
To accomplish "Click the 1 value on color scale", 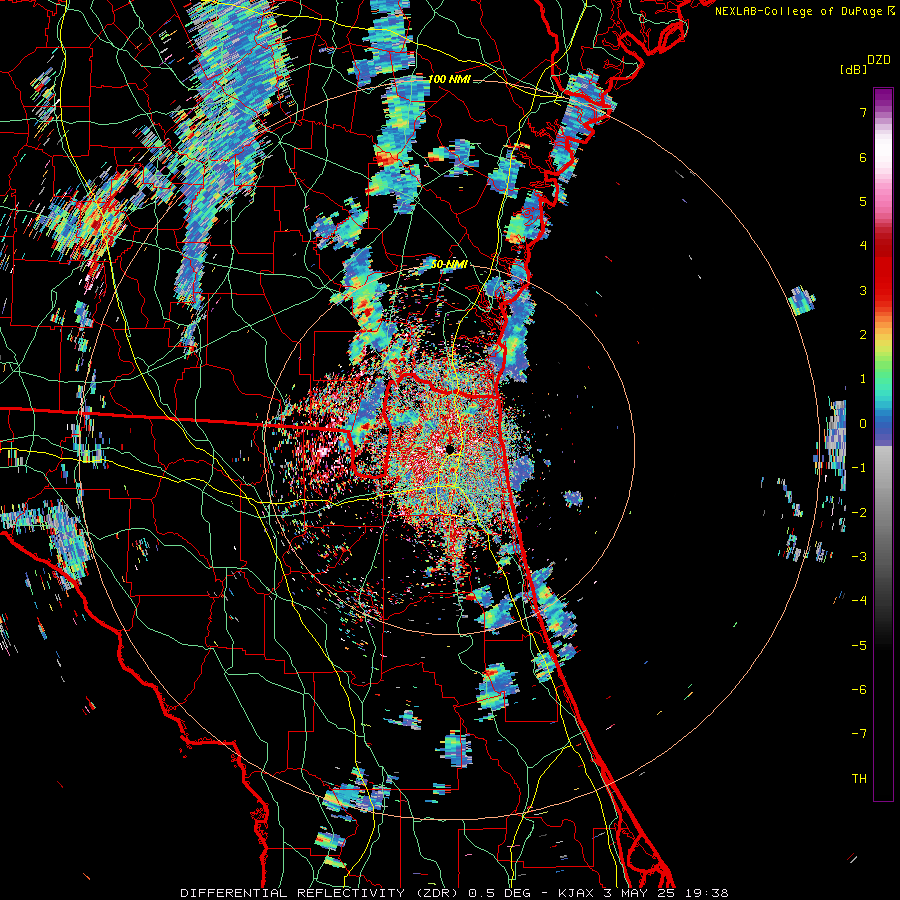I will pyautogui.click(x=863, y=379).
